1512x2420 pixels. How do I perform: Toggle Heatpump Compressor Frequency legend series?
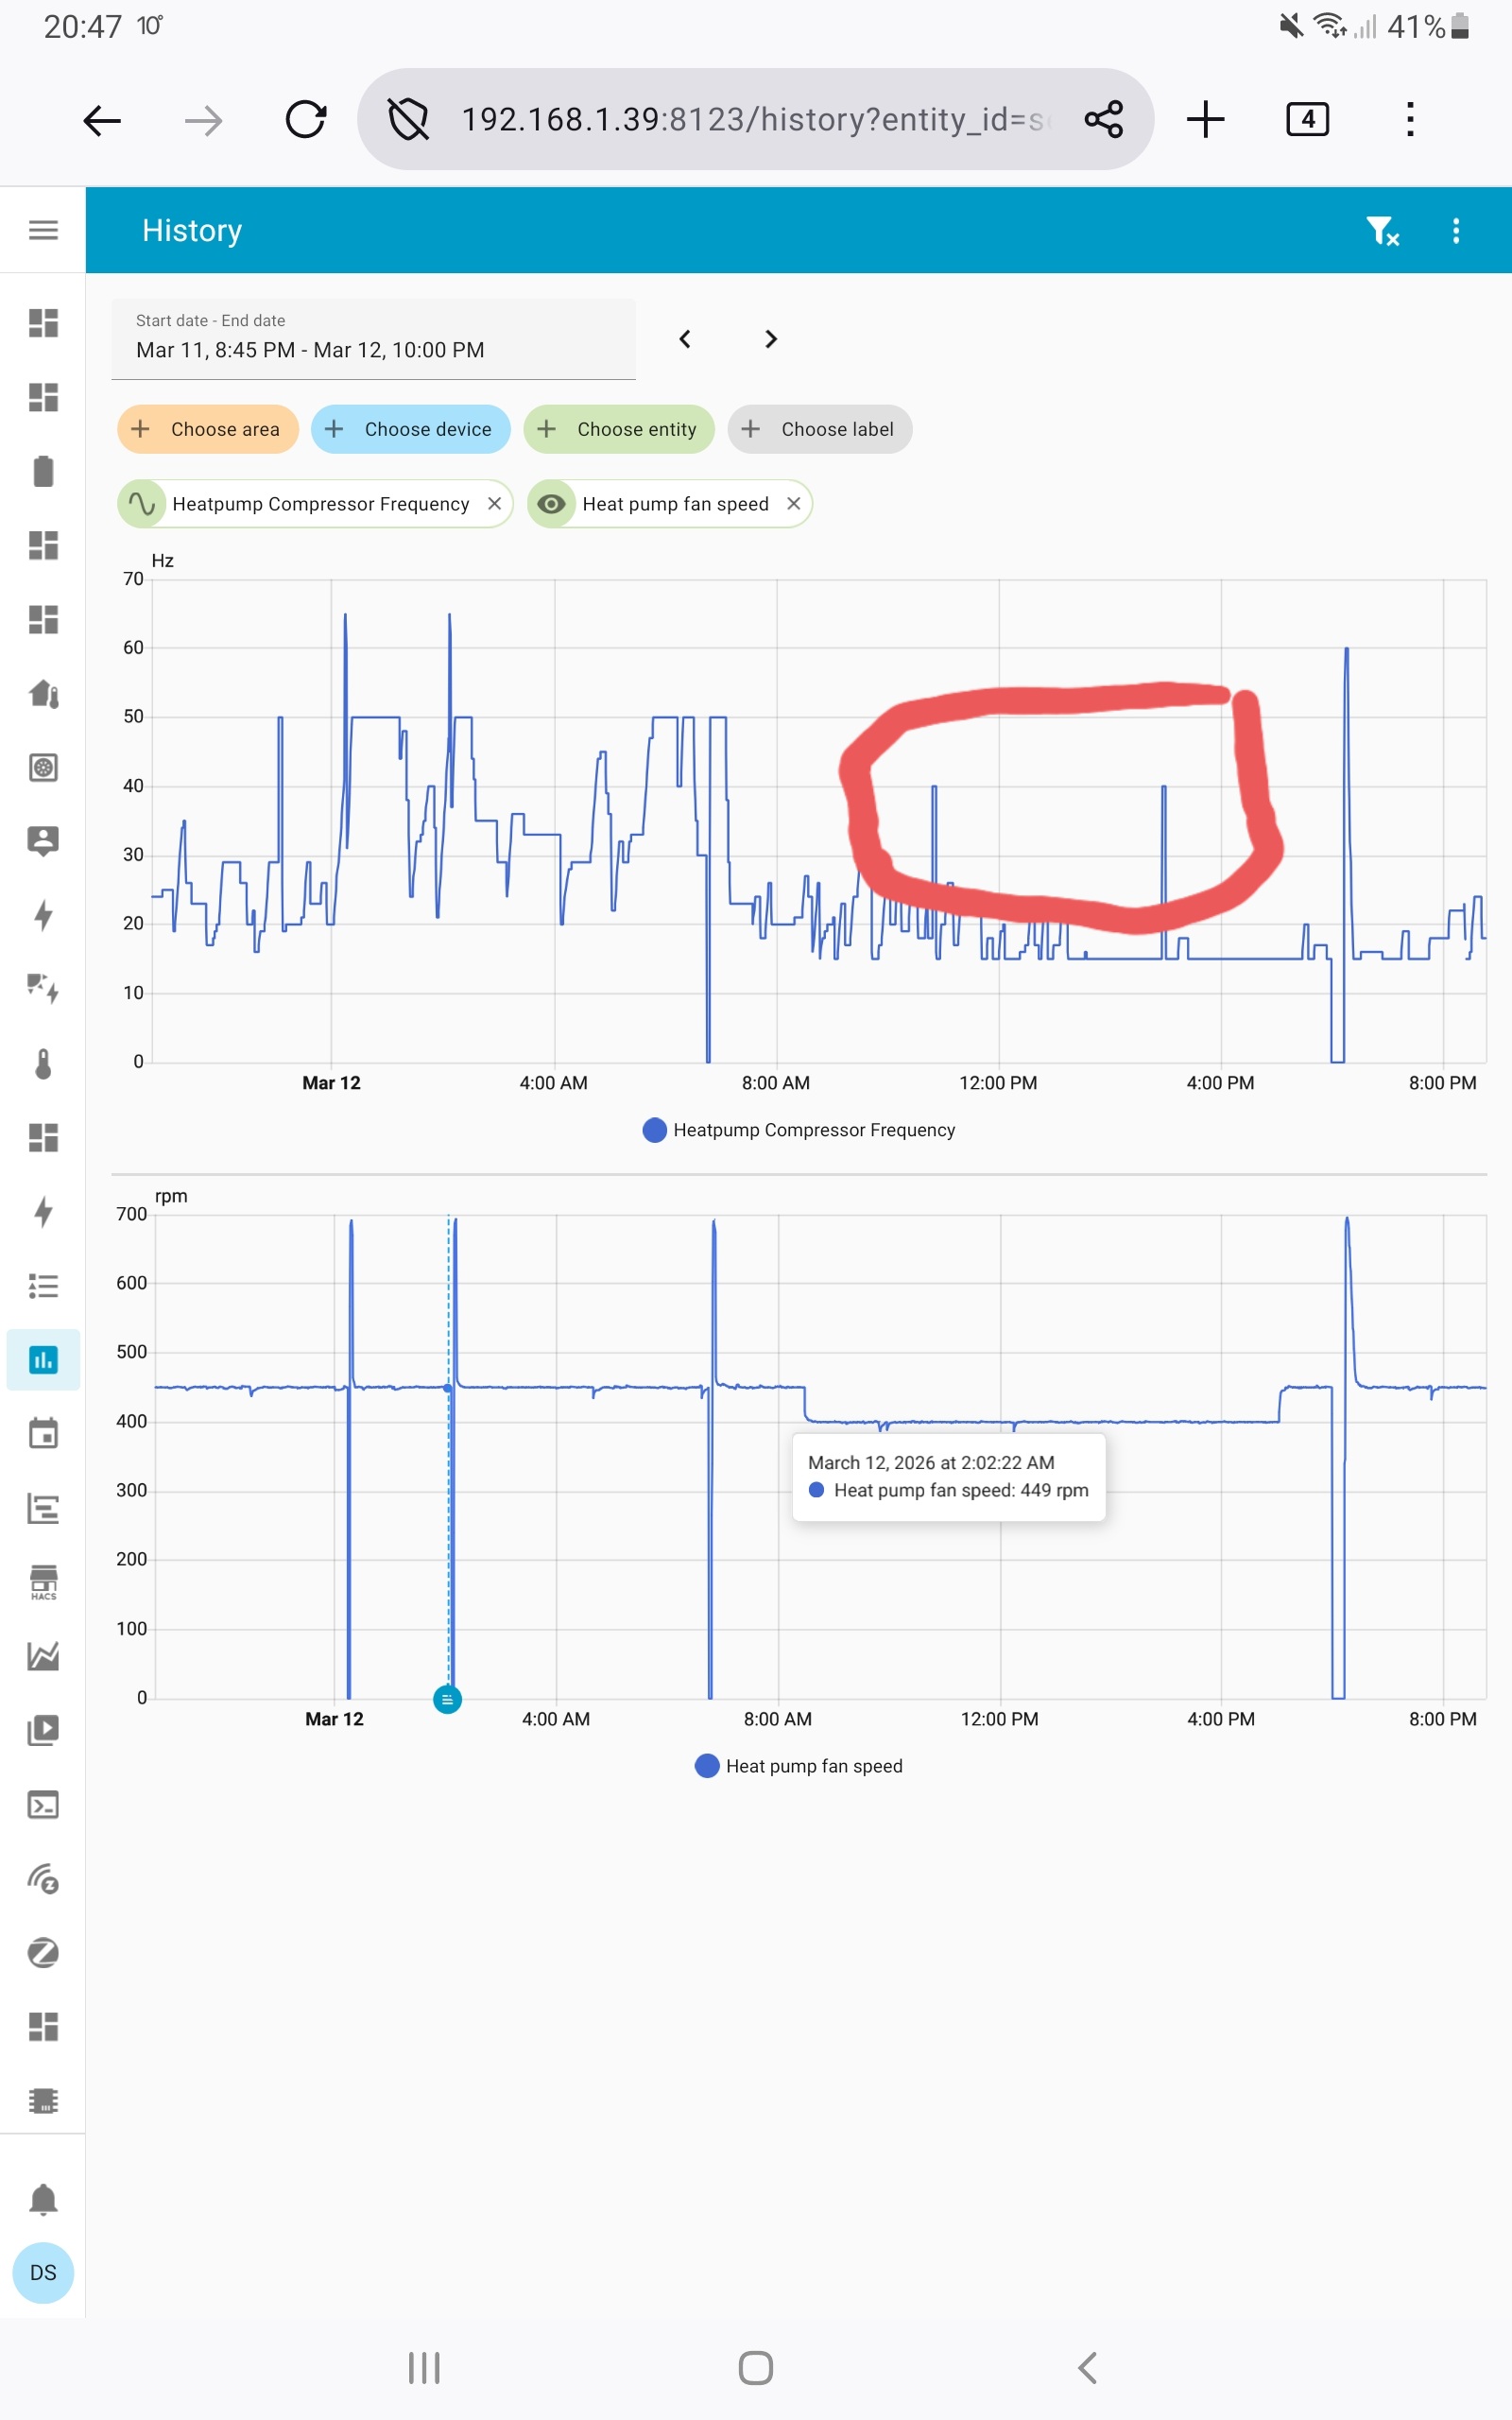(x=799, y=1130)
